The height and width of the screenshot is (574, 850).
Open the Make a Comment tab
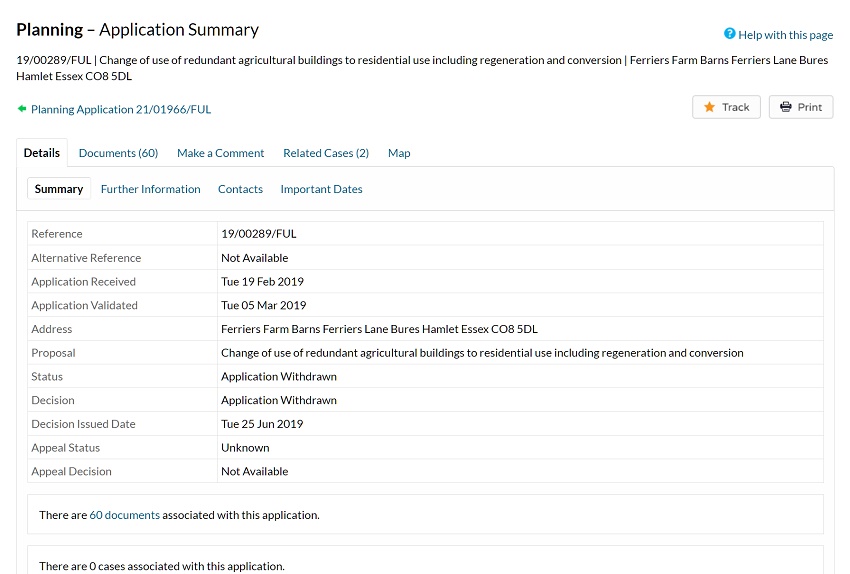click(x=221, y=153)
